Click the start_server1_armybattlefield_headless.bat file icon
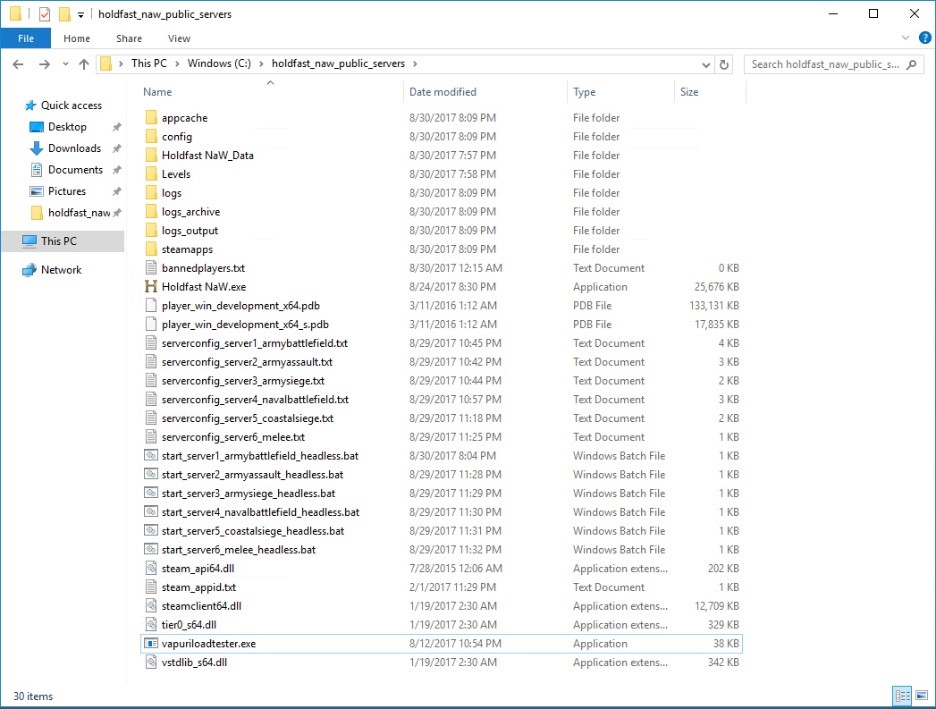Image resolution: width=936 pixels, height=709 pixels. tap(151, 456)
